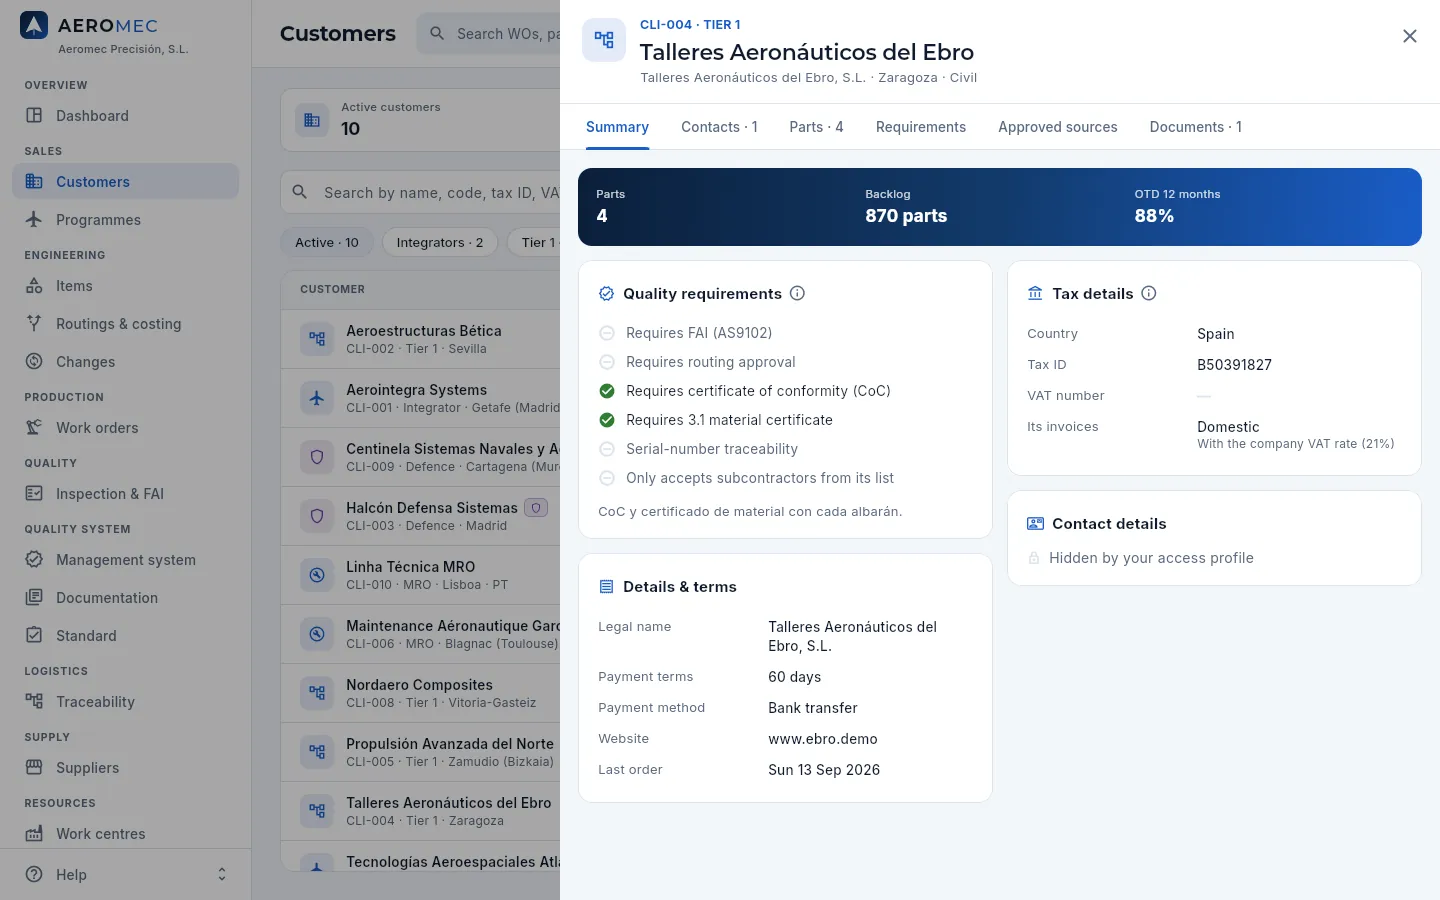1440x900 pixels.
Task: Click the Search WOs search field
Action: click(x=490, y=34)
